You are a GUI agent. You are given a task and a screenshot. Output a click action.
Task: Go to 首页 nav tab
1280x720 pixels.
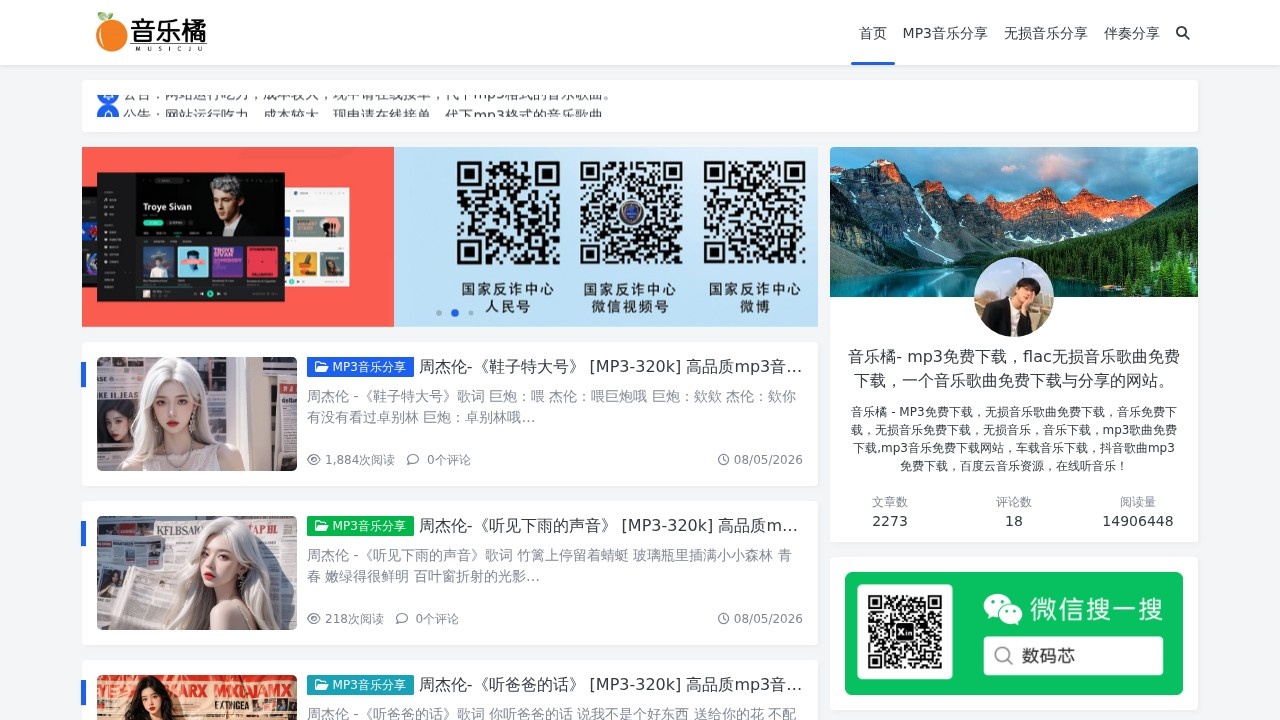(x=873, y=33)
